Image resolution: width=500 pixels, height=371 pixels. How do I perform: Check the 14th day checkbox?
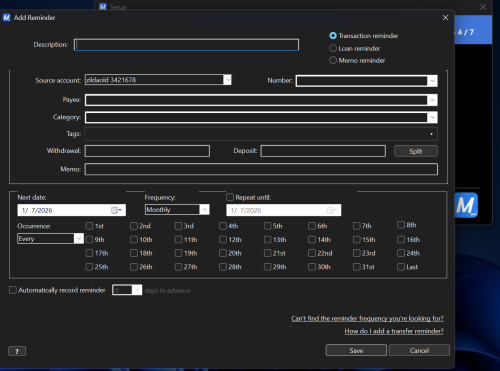[x=312, y=240]
